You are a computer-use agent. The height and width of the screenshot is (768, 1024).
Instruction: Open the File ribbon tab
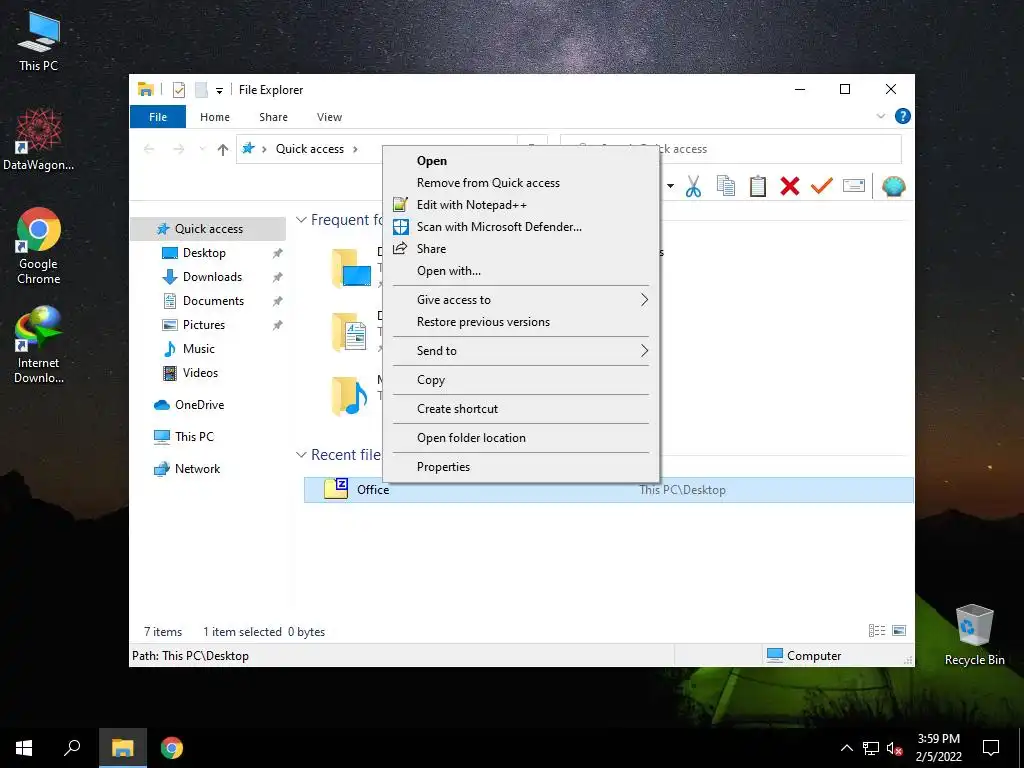coord(158,117)
